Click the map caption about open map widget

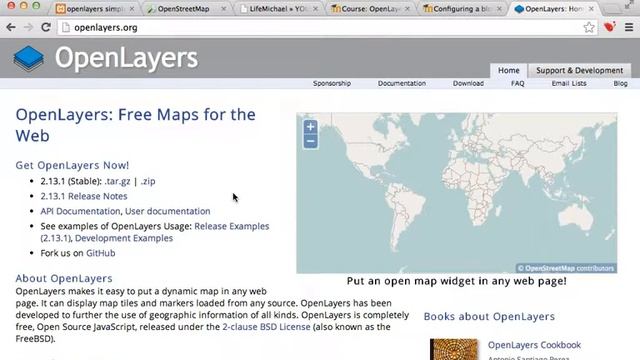tap(457, 281)
